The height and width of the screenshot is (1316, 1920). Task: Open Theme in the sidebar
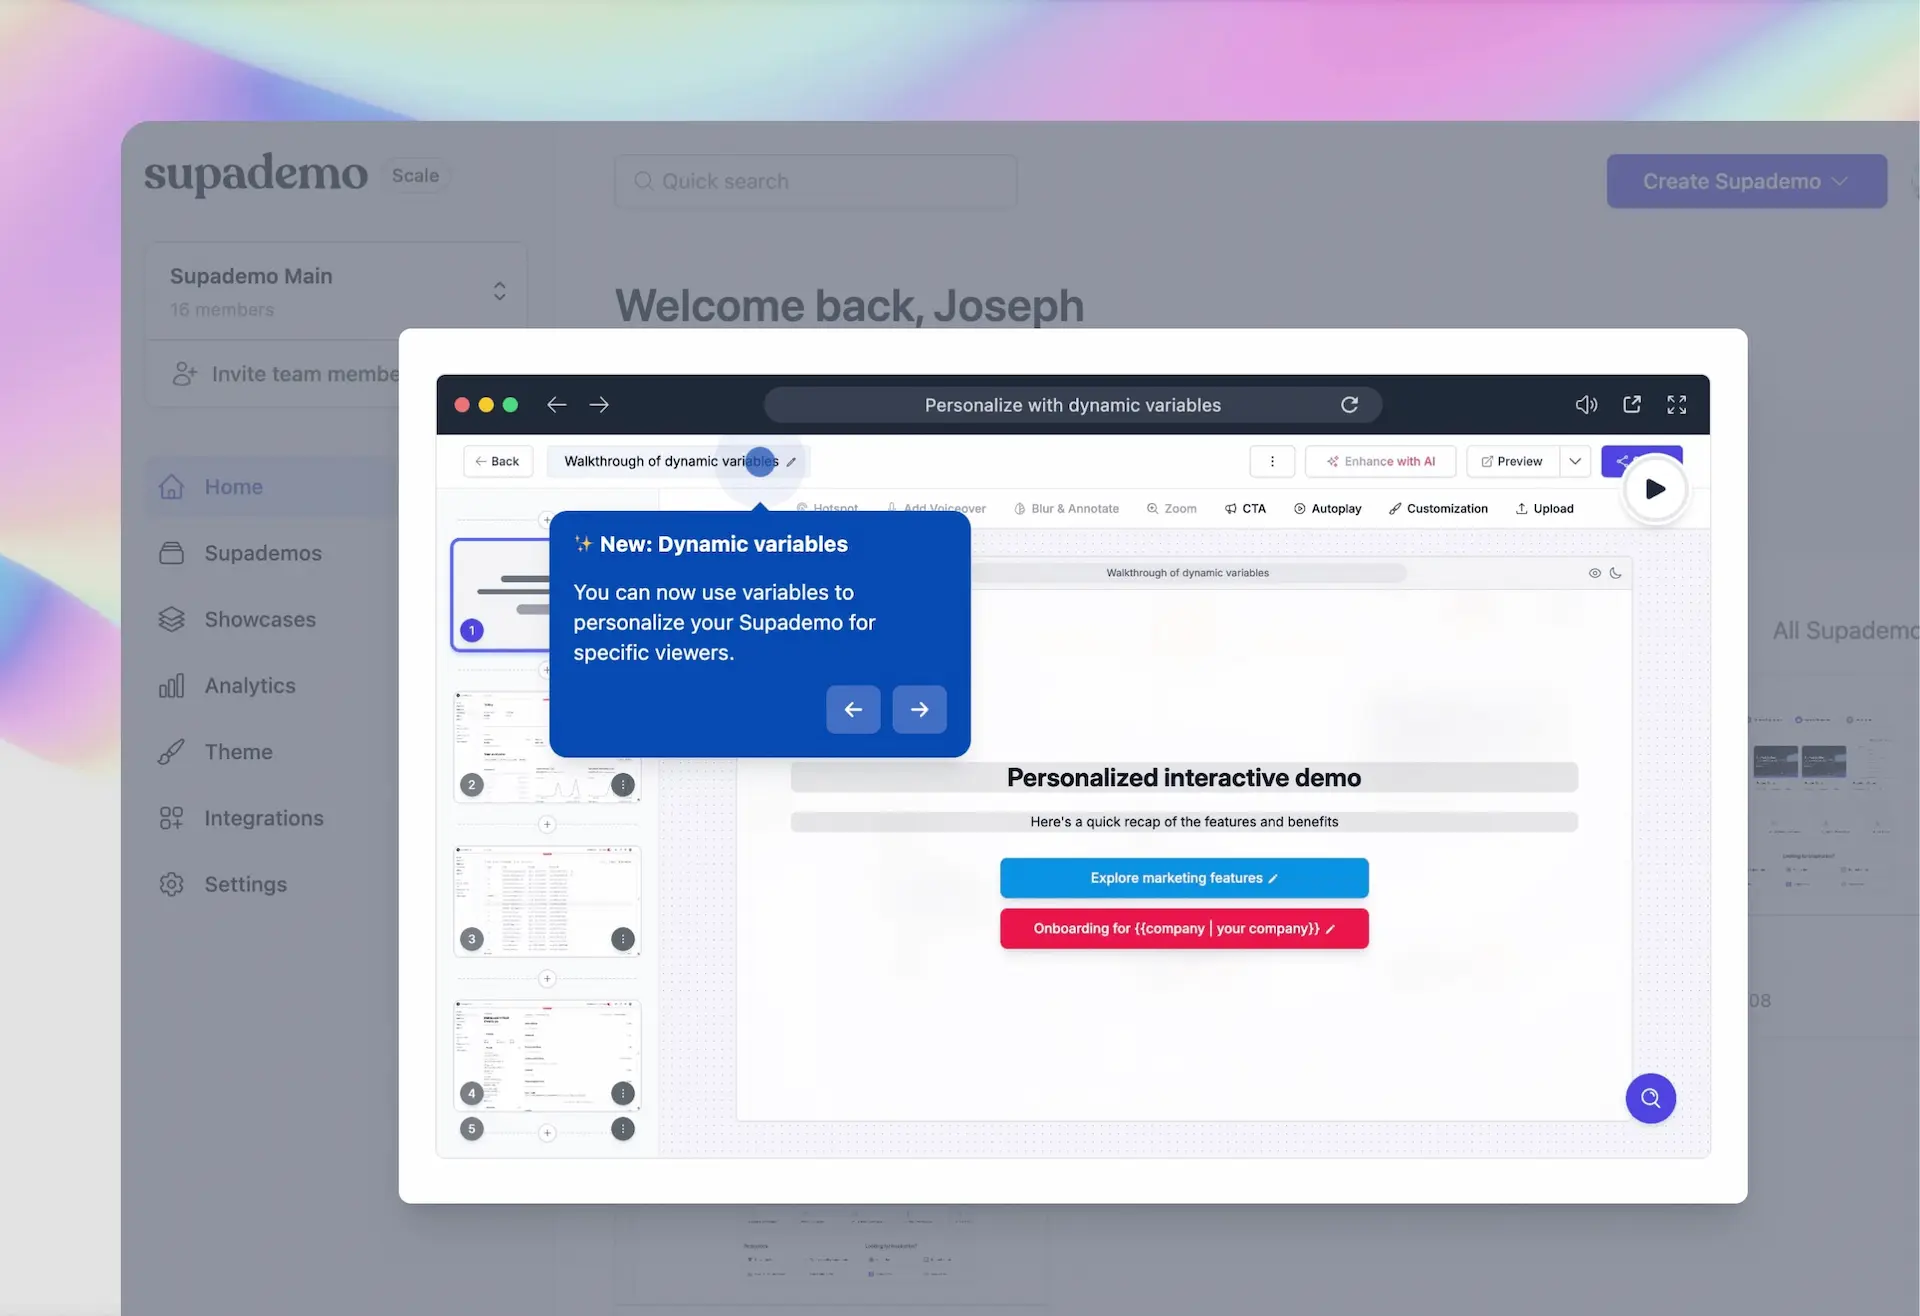tap(215, 752)
